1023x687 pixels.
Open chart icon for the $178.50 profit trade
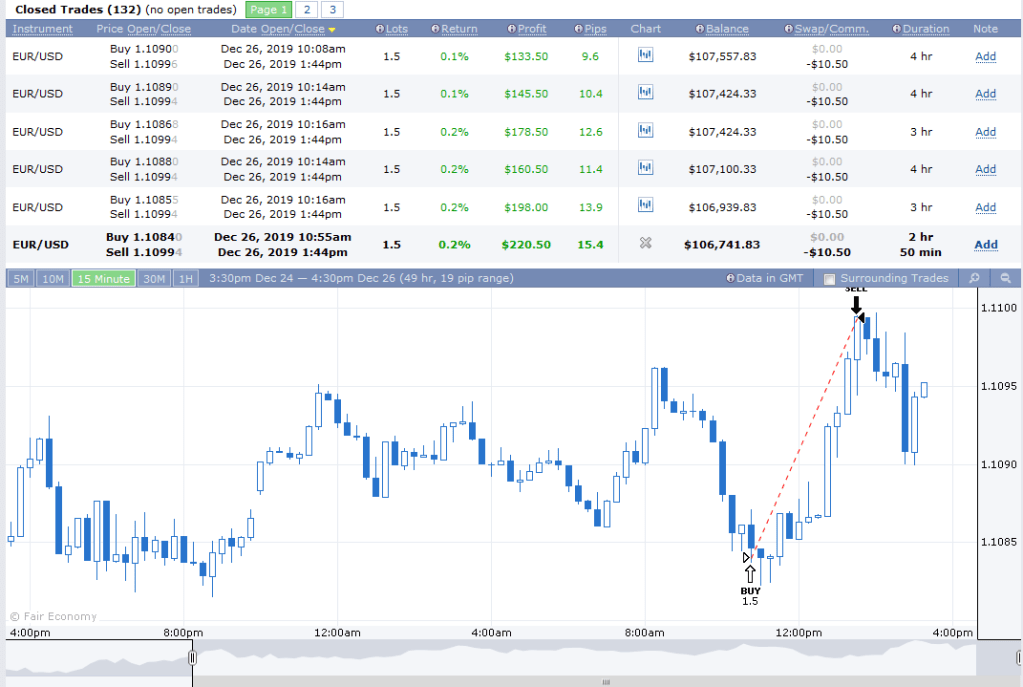(645, 131)
